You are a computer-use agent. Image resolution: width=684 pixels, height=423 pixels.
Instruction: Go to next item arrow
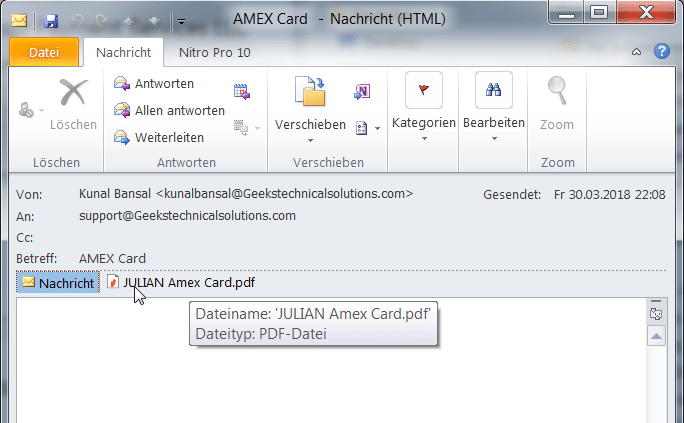click(154, 20)
